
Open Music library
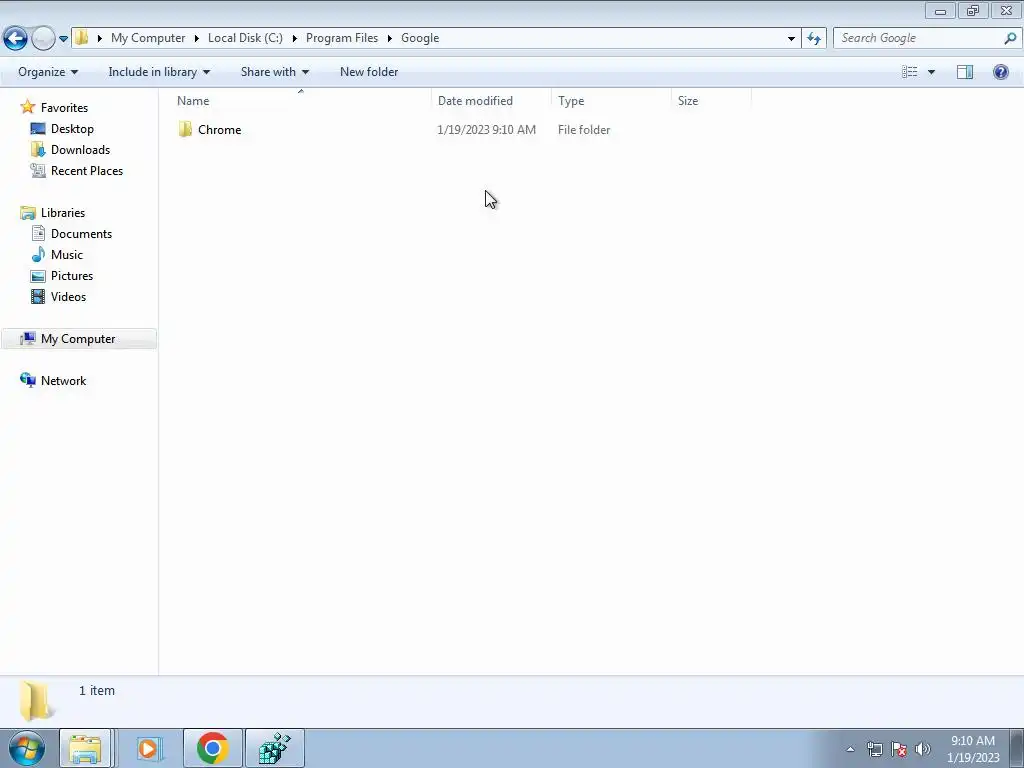pos(67,254)
